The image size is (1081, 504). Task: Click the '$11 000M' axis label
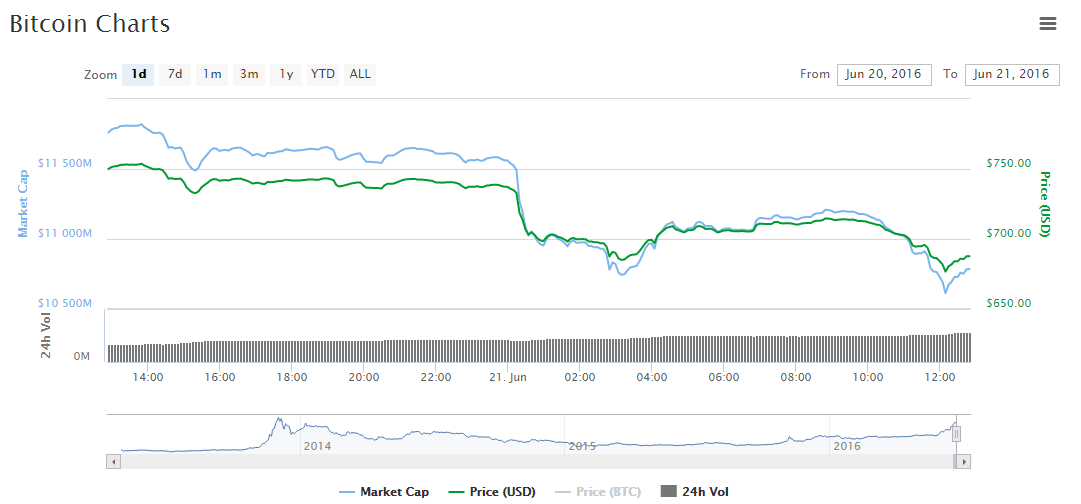tap(65, 233)
